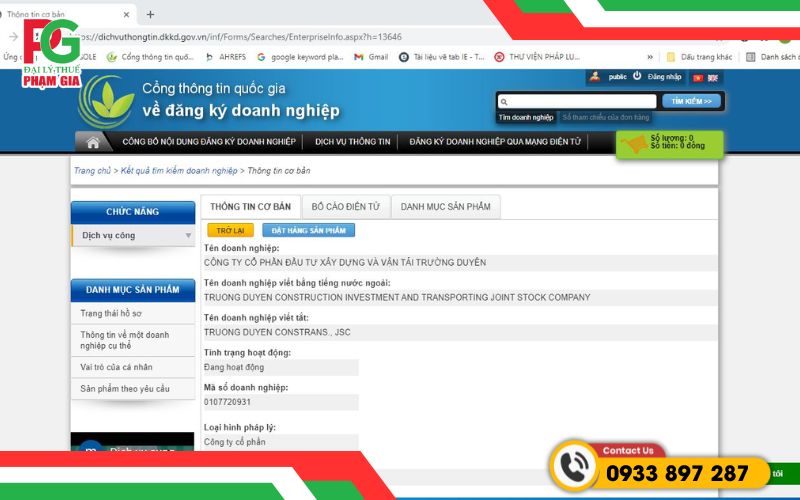Click the Đăng nhập login link
The width and height of the screenshot is (800, 500).
(664, 77)
